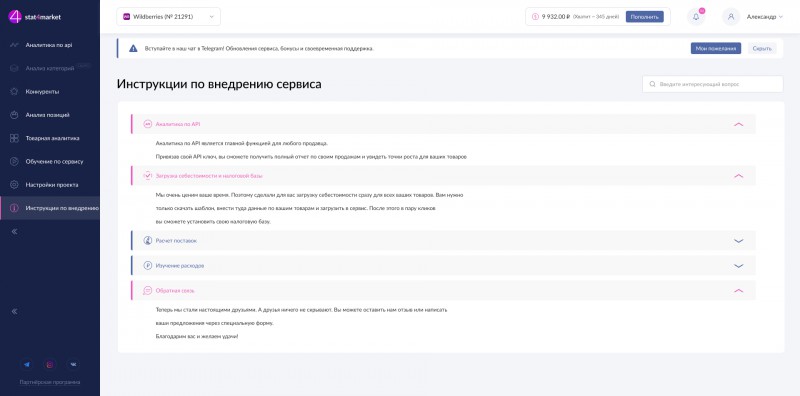Click the line Теперь мы стали настоящими друзьями
The height and width of the screenshot is (396, 800).
pyautogui.click(x=301, y=309)
